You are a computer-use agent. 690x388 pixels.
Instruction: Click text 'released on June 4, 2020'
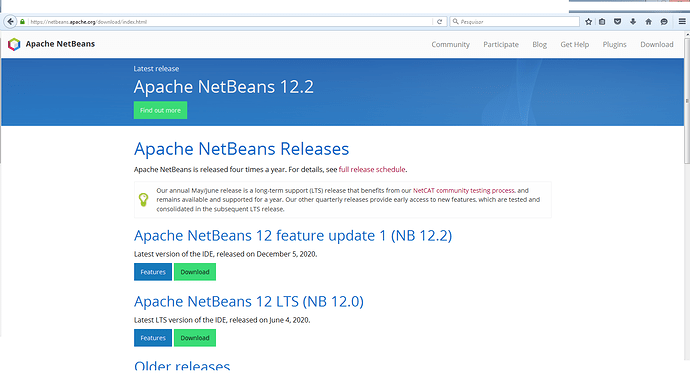pos(269,320)
